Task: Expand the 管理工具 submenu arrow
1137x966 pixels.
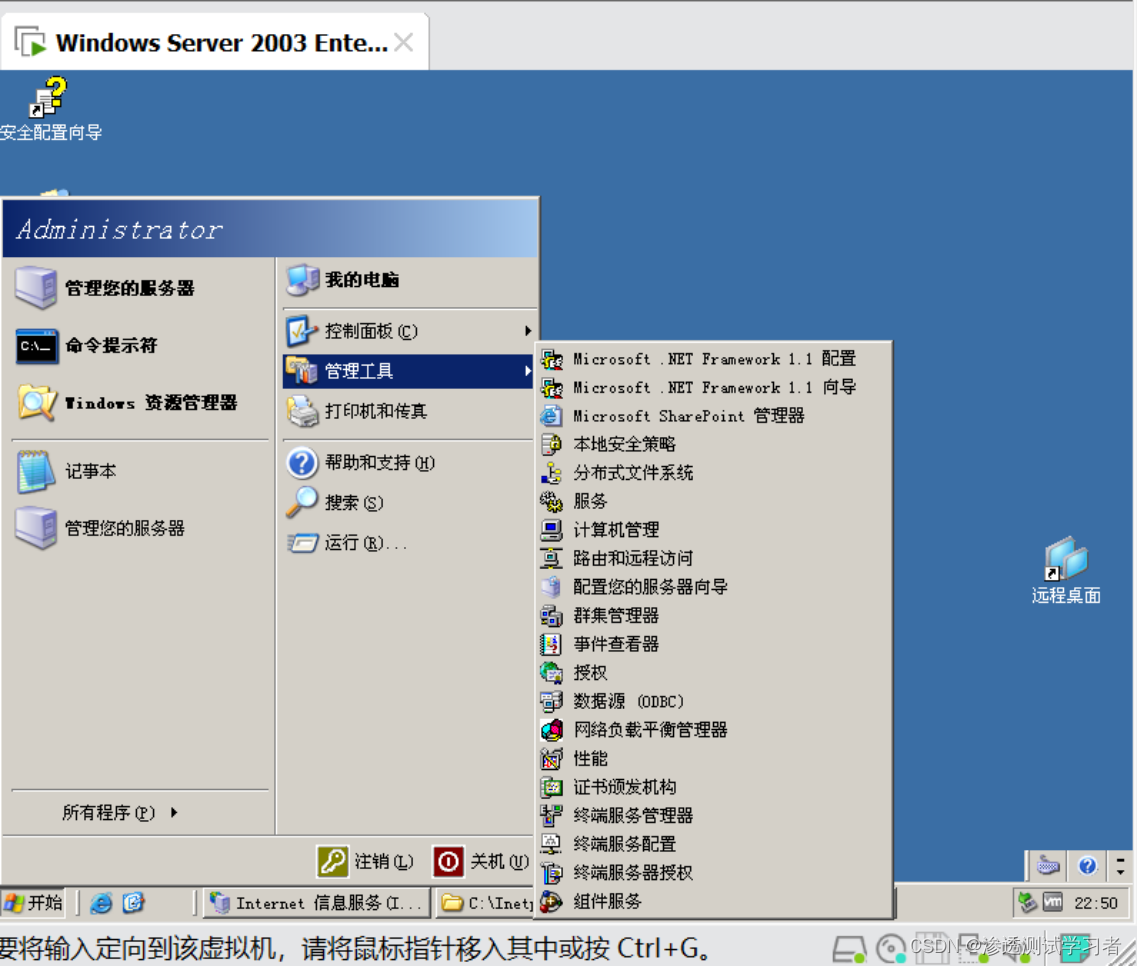Action: [529, 371]
